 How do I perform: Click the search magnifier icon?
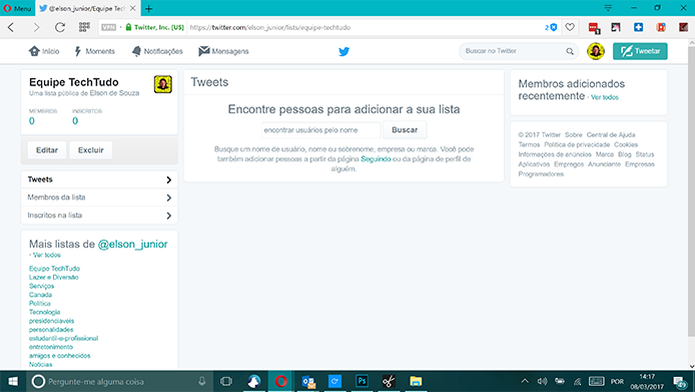[x=570, y=51]
